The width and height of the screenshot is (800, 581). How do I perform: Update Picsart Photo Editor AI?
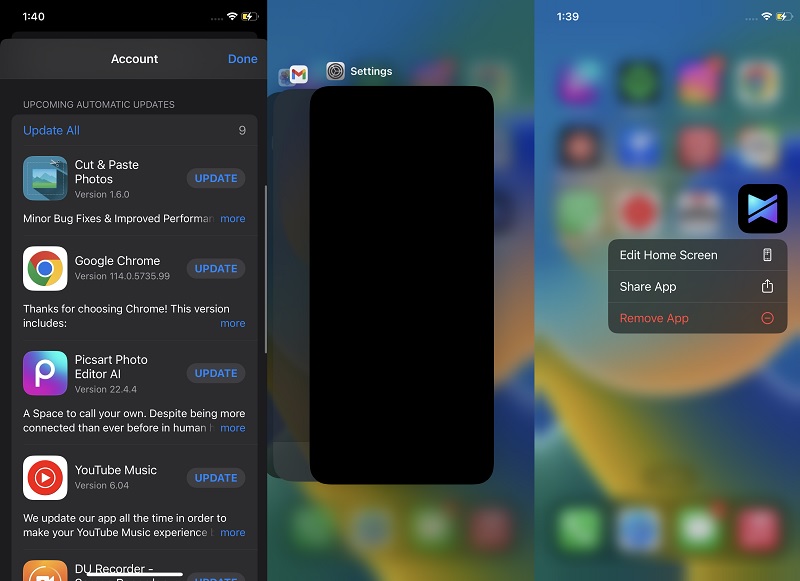coord(216,373)
